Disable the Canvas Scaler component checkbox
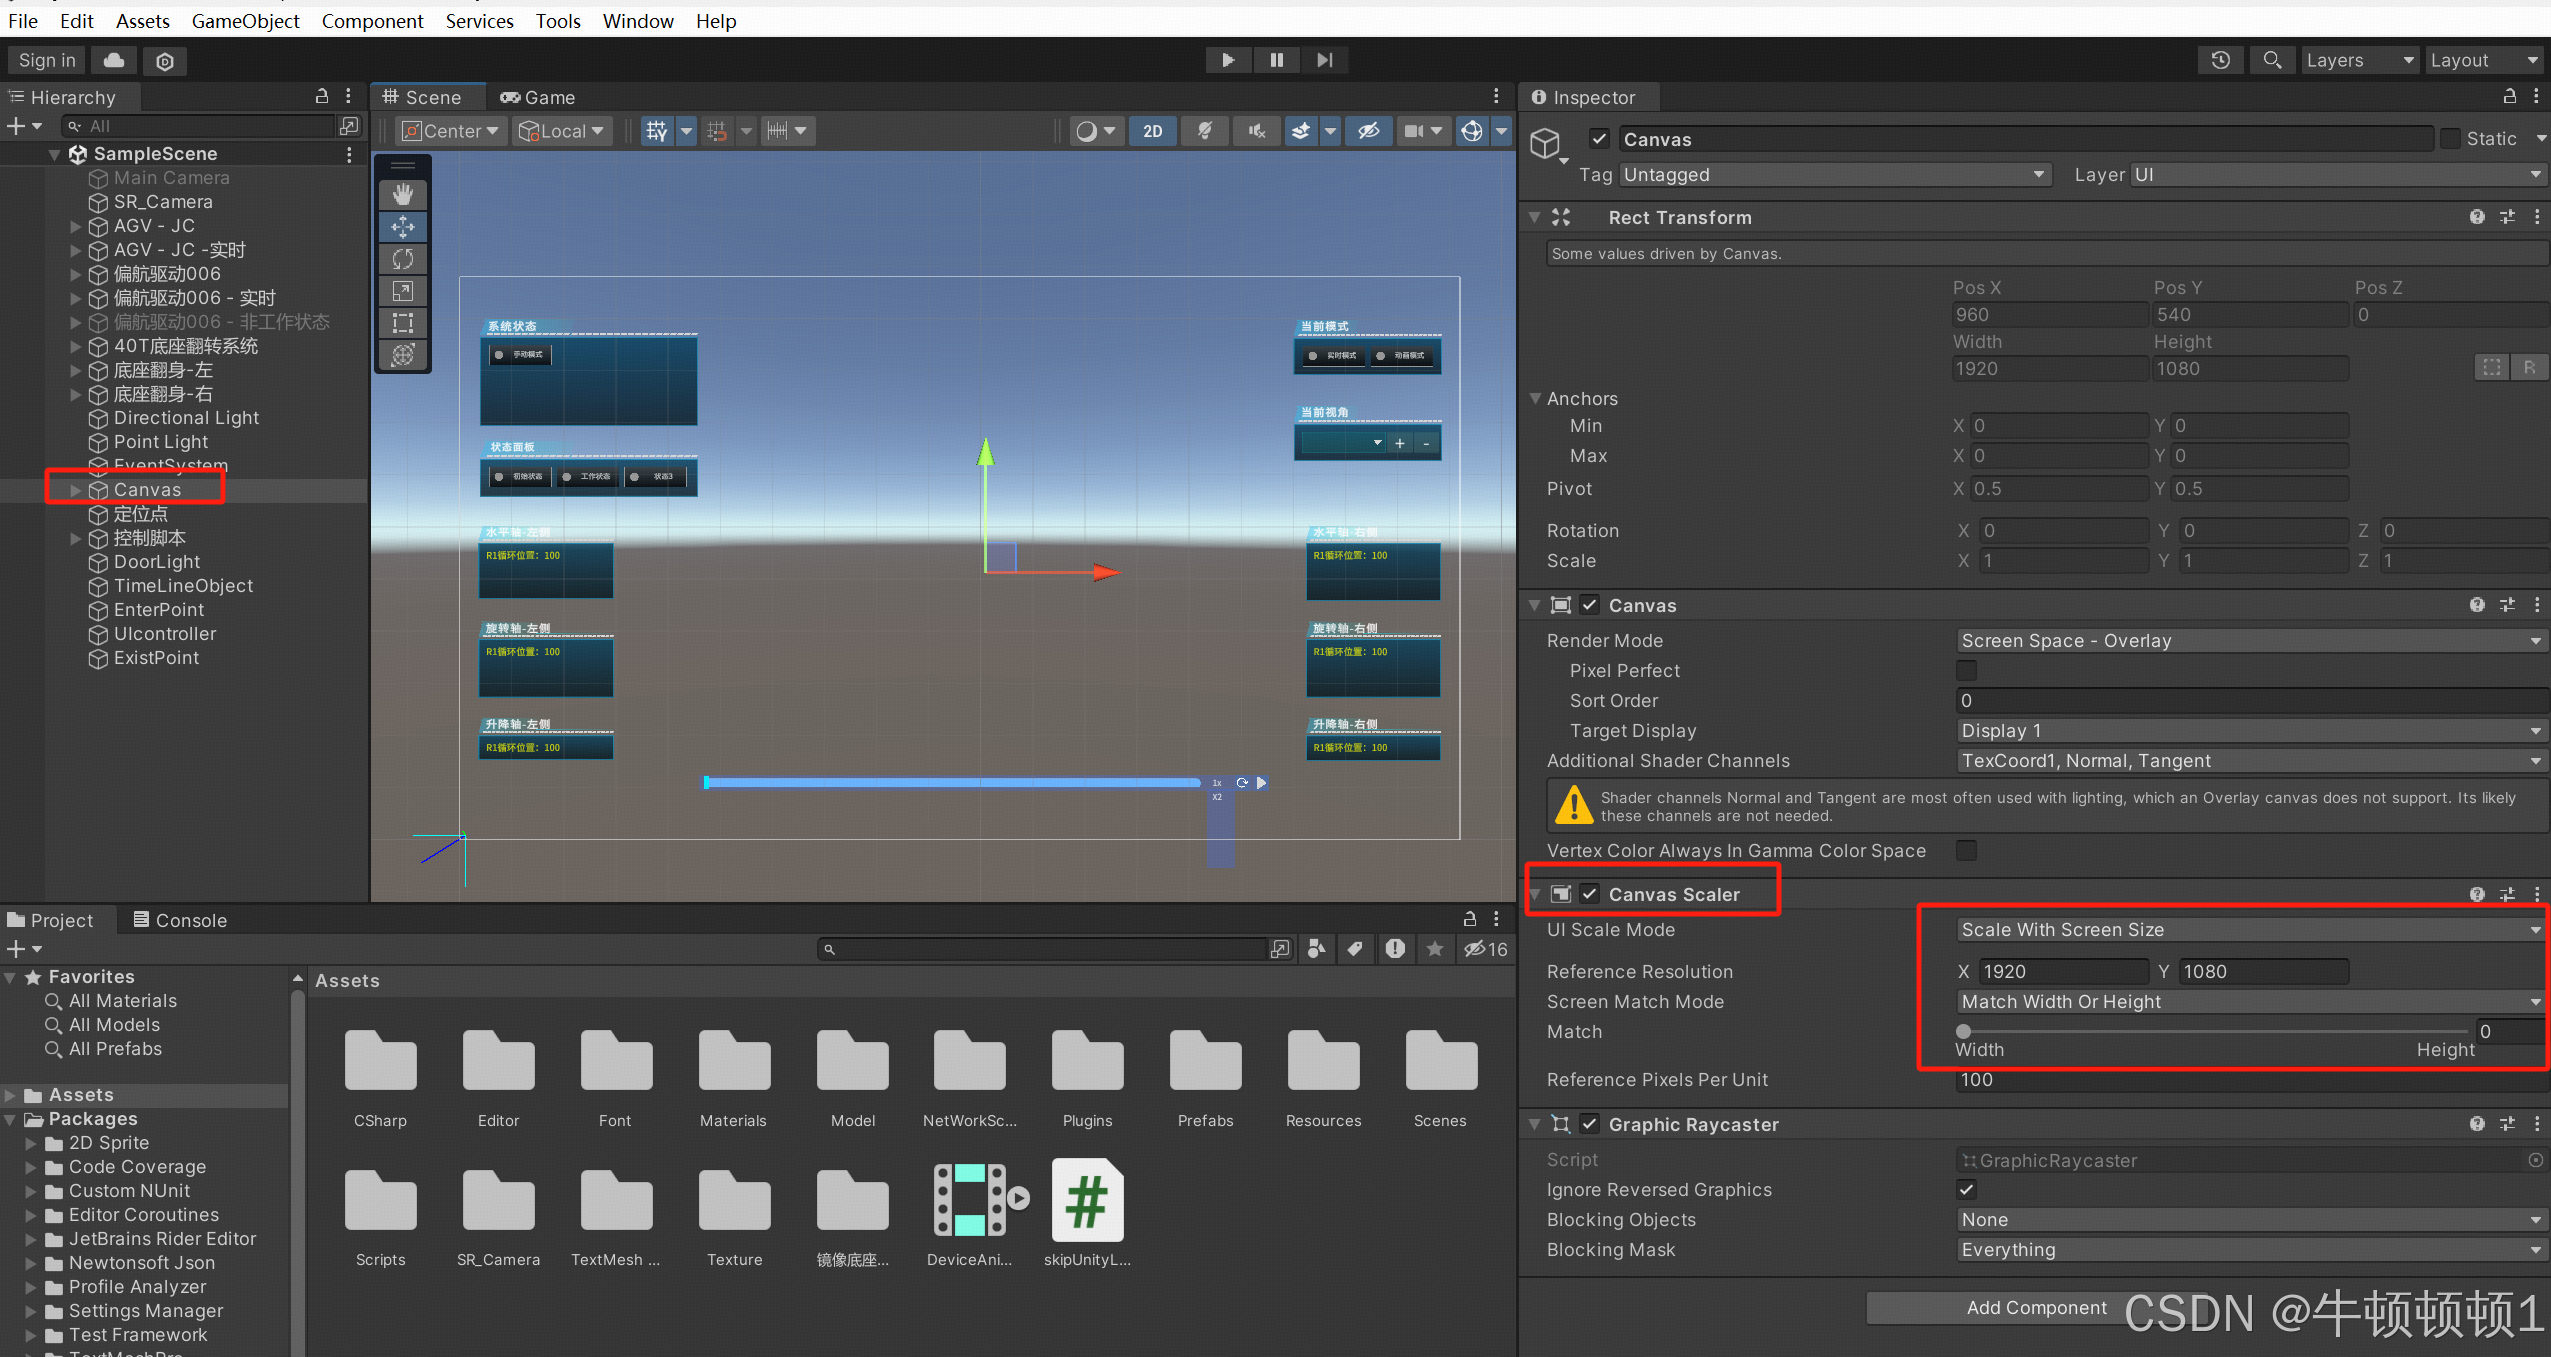Viewport: 2551px width, 1357px height. tap(1590, 894)
